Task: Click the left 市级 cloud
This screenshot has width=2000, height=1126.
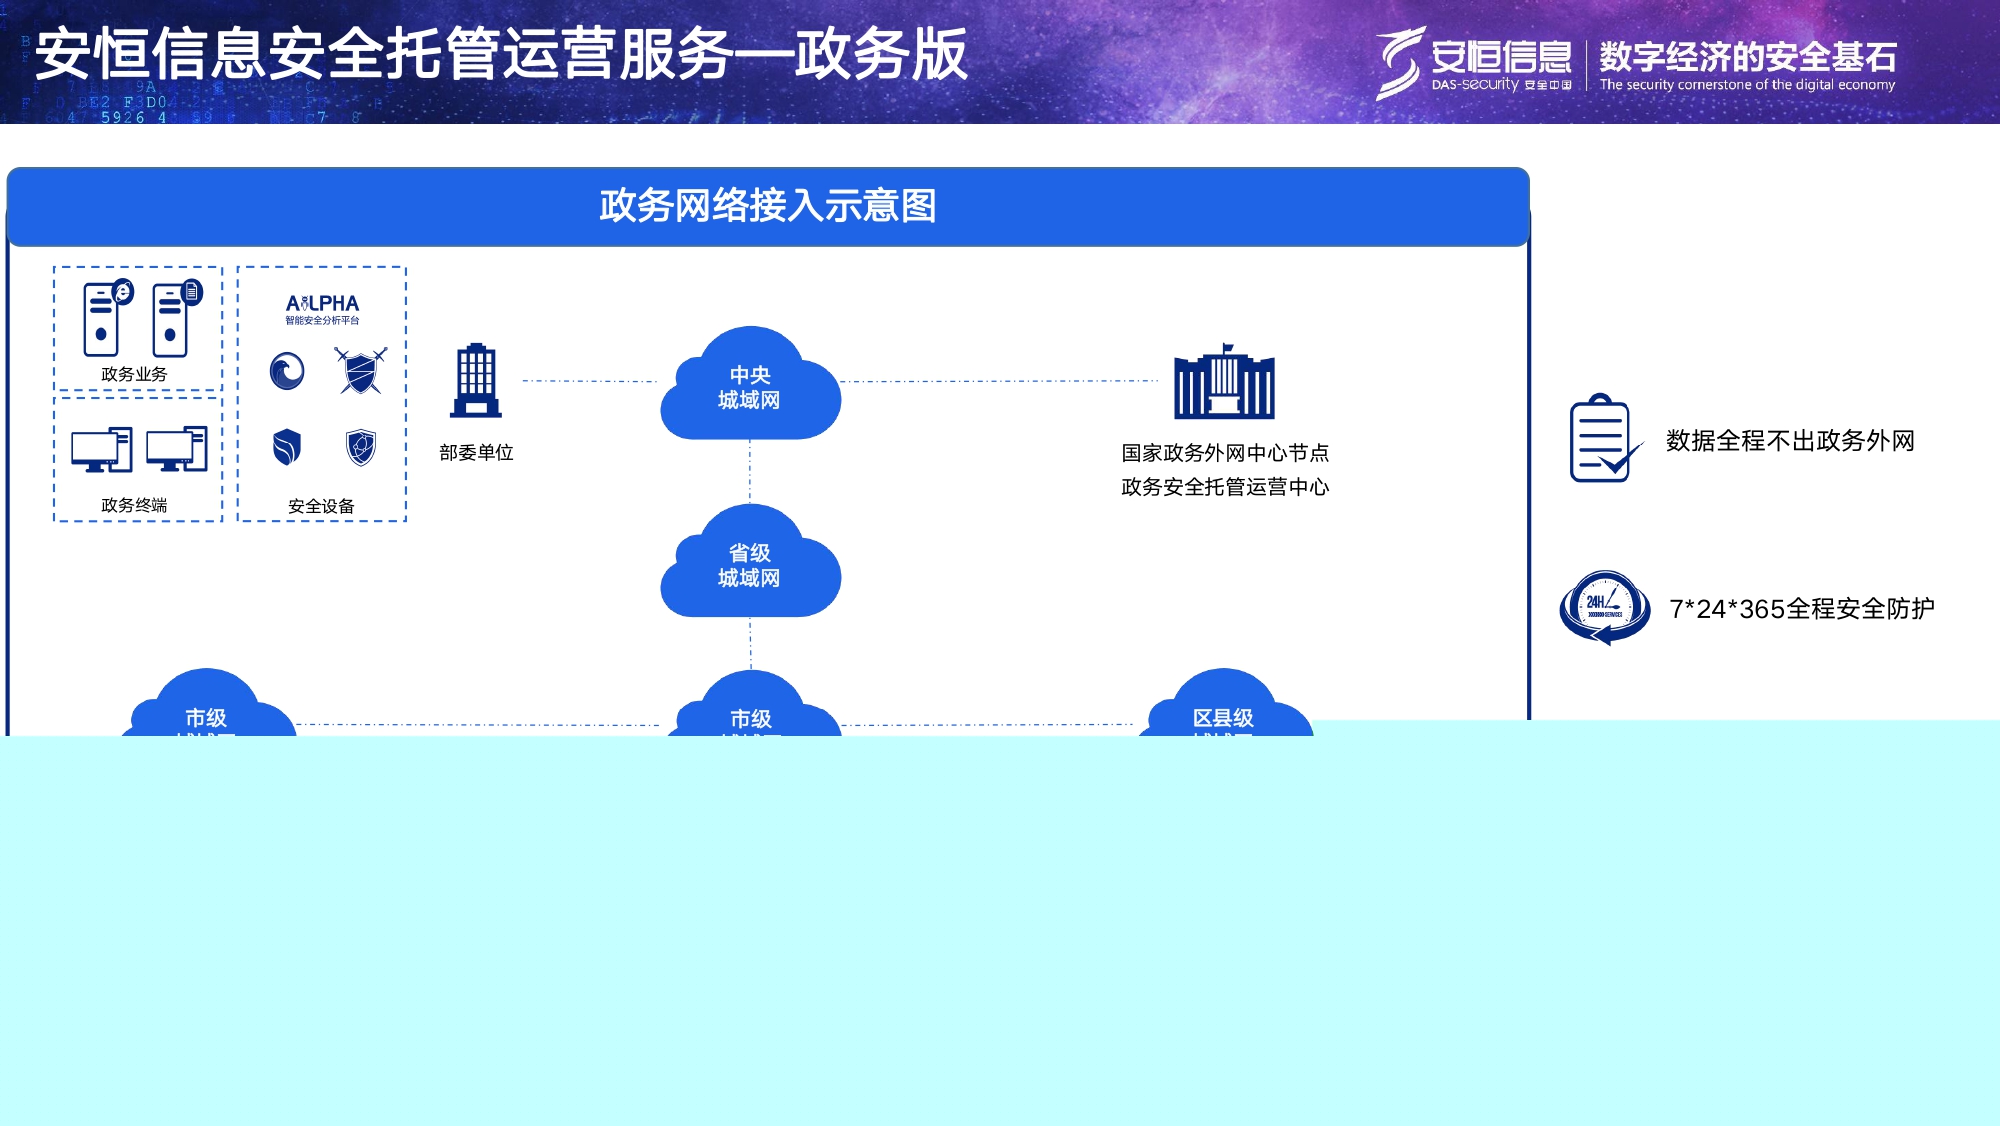Action: (x=207, y=703)
